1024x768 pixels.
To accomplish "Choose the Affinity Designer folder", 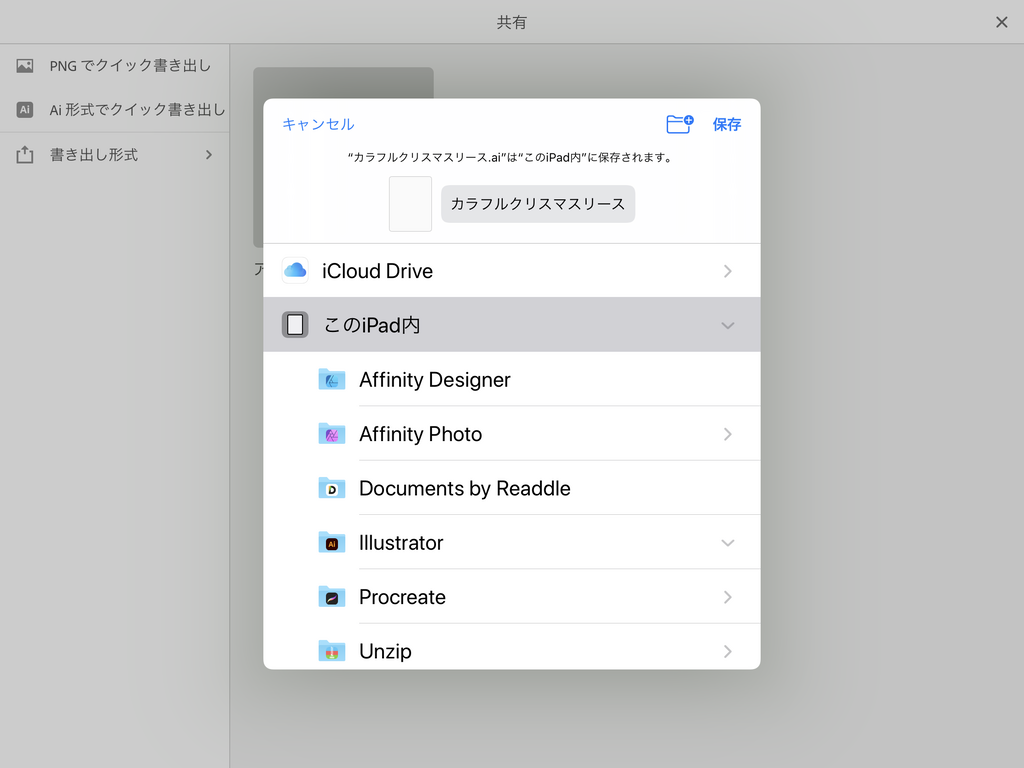I will click(x=511, y=379).
